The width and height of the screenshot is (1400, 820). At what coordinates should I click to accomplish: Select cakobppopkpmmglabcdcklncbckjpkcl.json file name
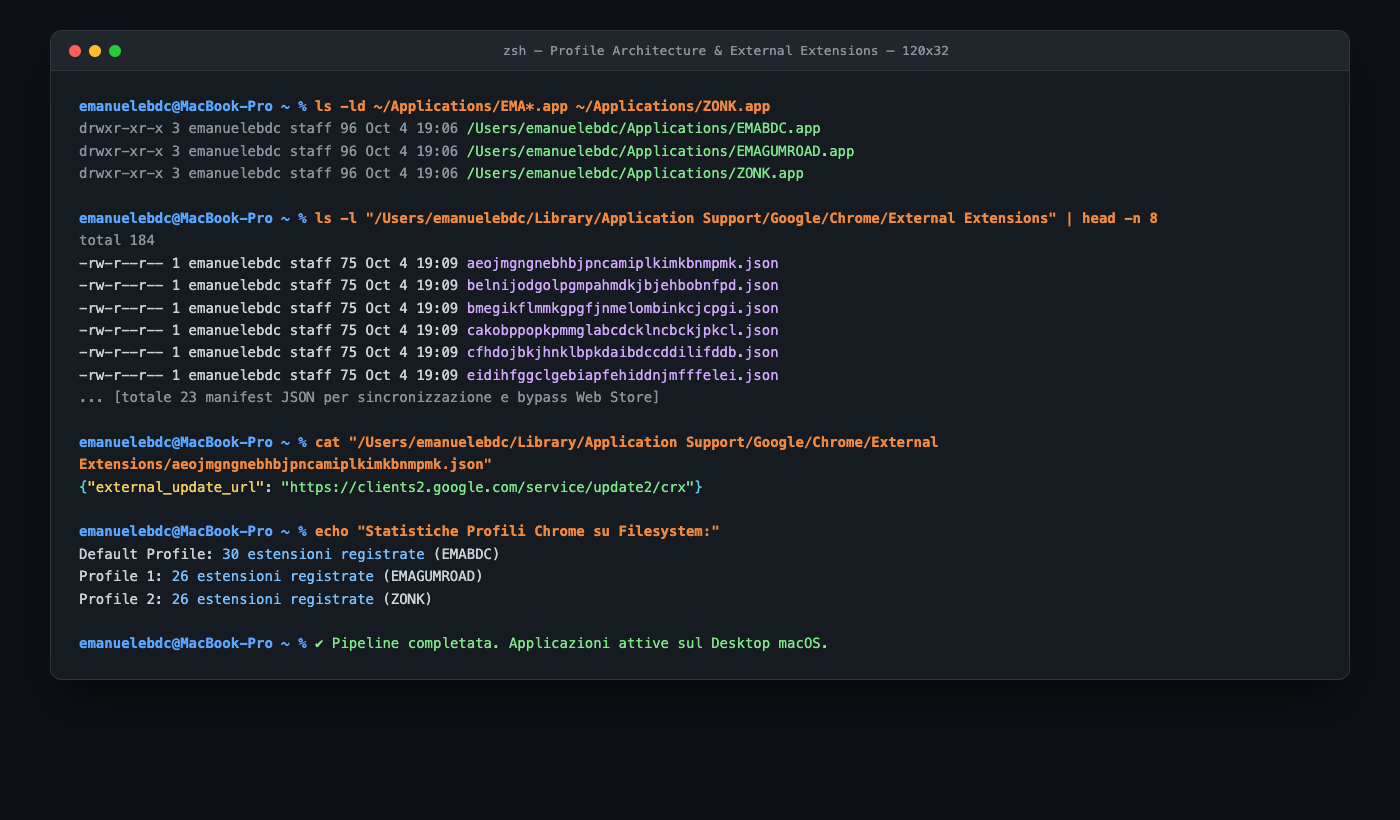(x=622, y=330)
